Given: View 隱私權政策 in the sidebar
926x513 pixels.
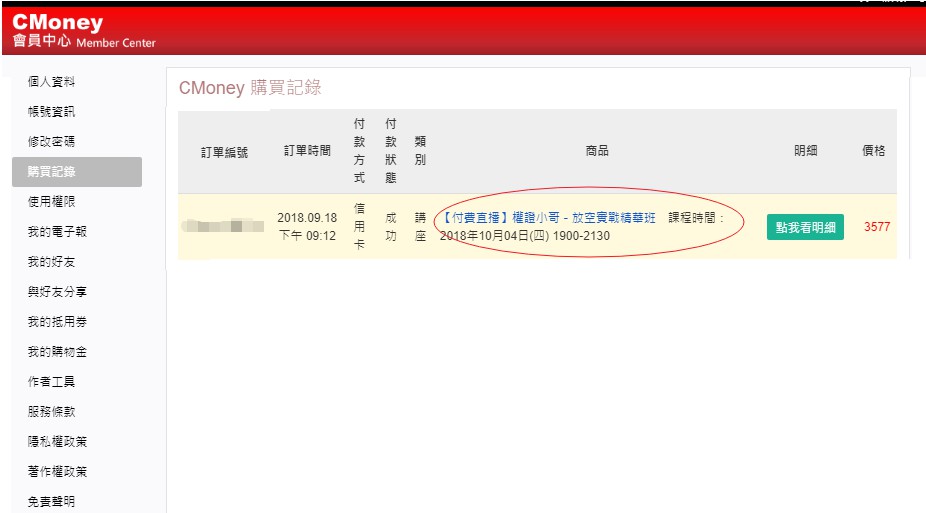Looking at the screenshot, I should tap(57, 442).
